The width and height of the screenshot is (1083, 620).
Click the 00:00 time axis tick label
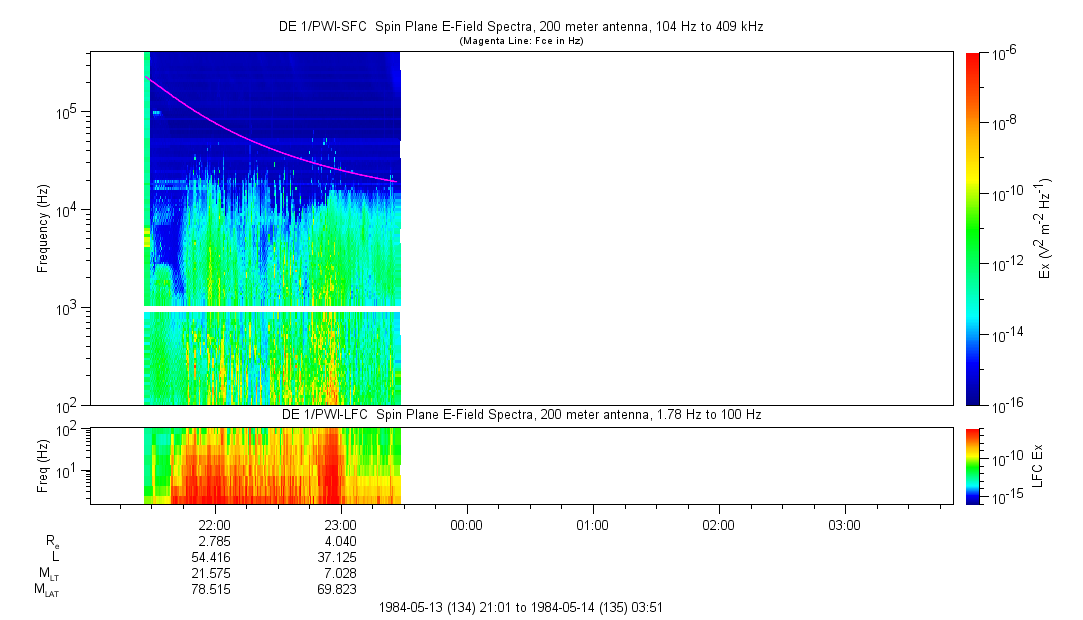(467, 524)
